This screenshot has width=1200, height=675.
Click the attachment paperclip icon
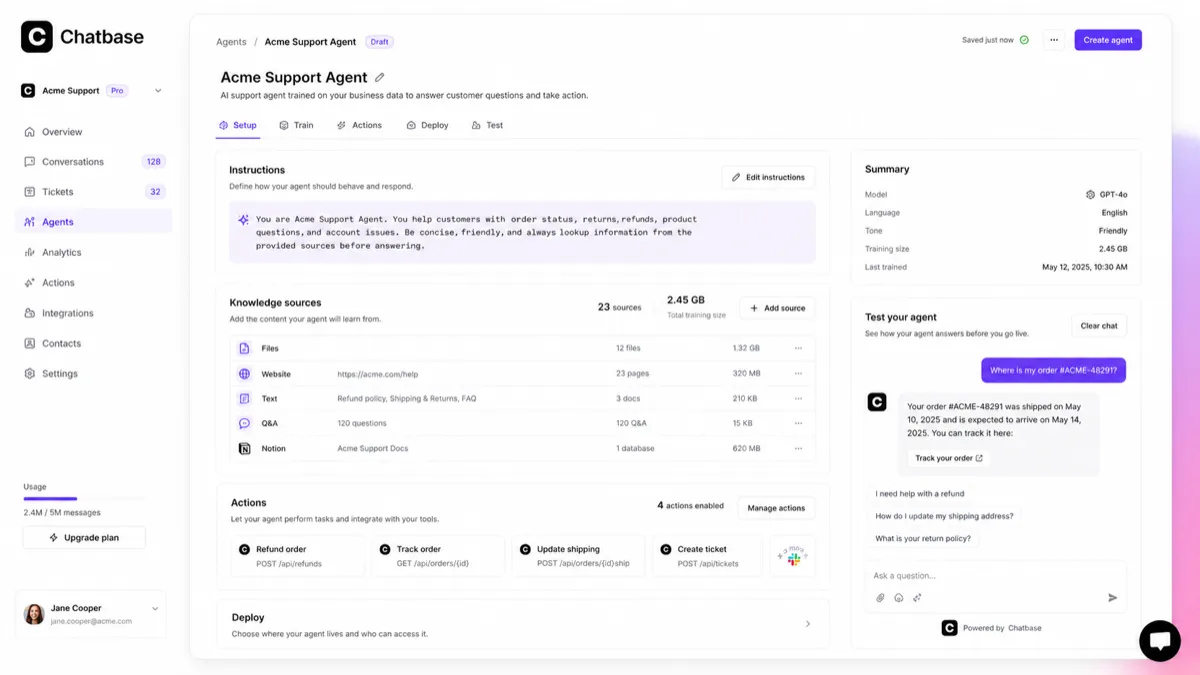coord(881,598)
